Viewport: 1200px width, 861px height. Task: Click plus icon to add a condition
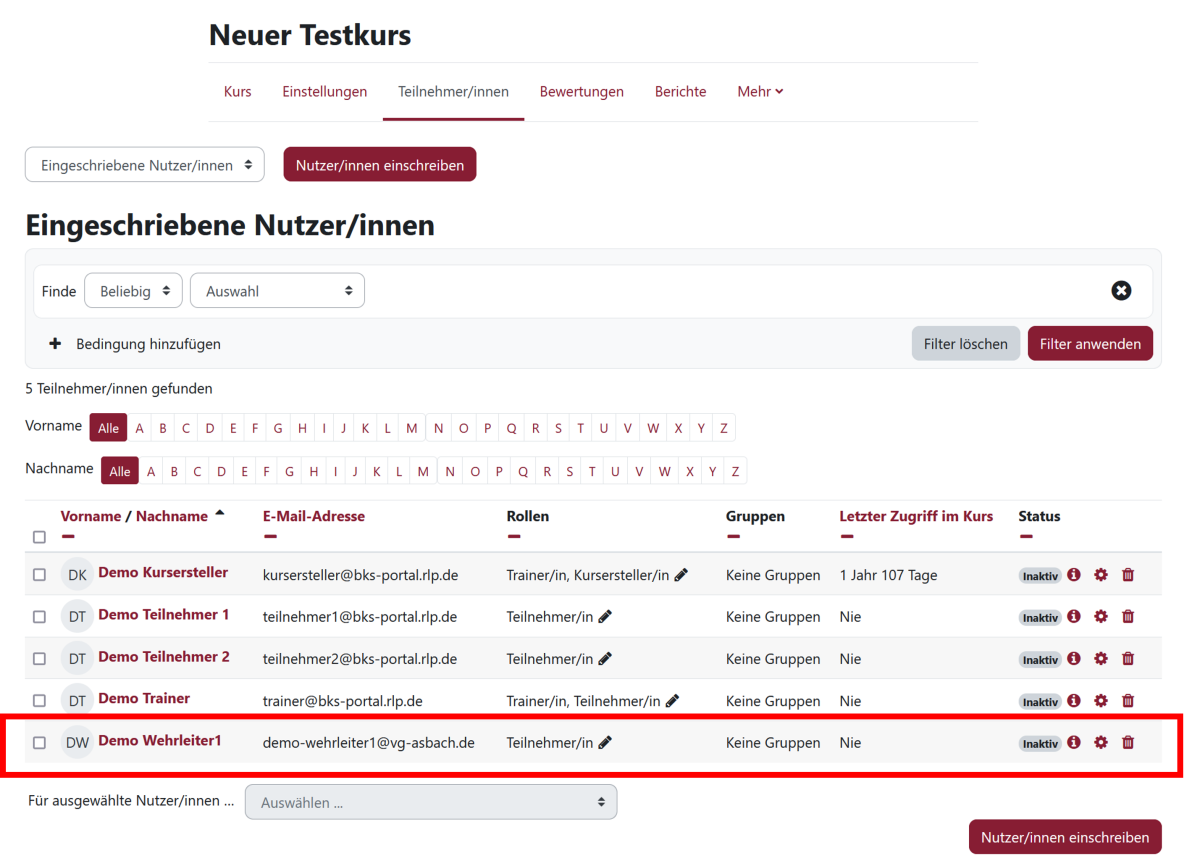tap(55, 344)
